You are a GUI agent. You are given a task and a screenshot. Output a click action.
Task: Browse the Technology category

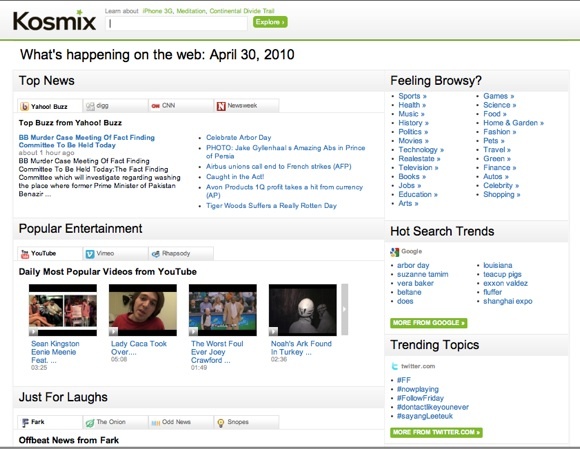[421, 150]
